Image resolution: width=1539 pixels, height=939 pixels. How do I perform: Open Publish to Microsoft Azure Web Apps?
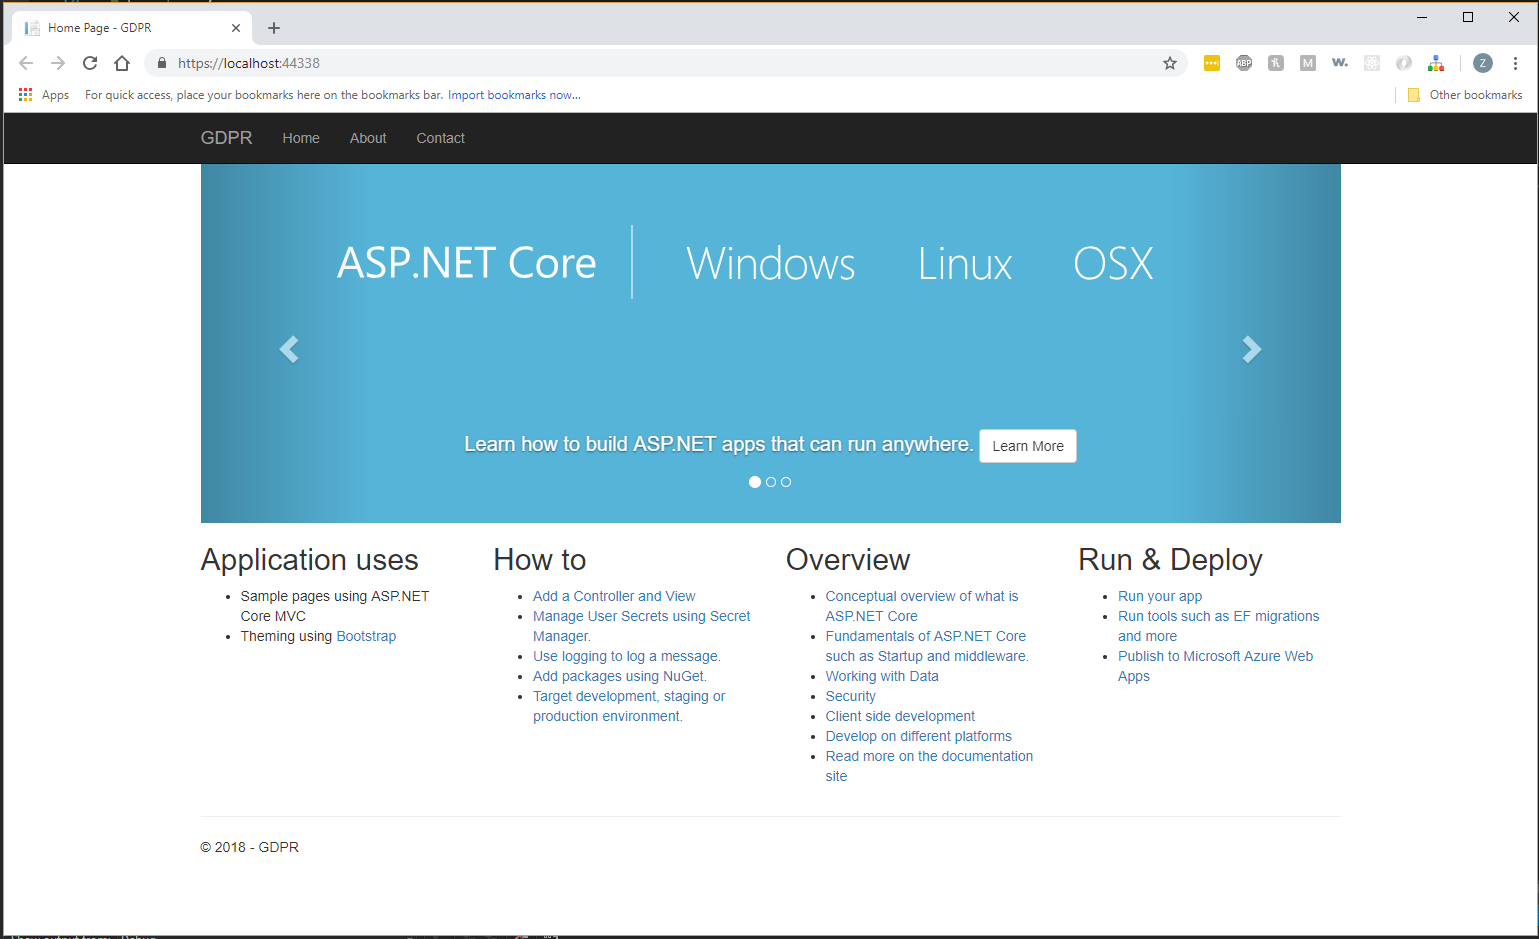[1215, 666]
